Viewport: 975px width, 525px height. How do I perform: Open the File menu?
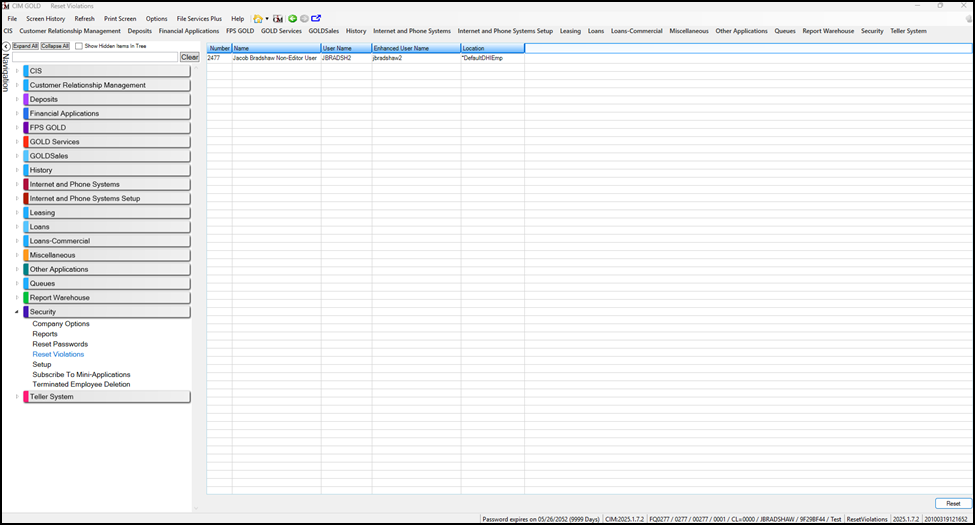coord(12,19)
